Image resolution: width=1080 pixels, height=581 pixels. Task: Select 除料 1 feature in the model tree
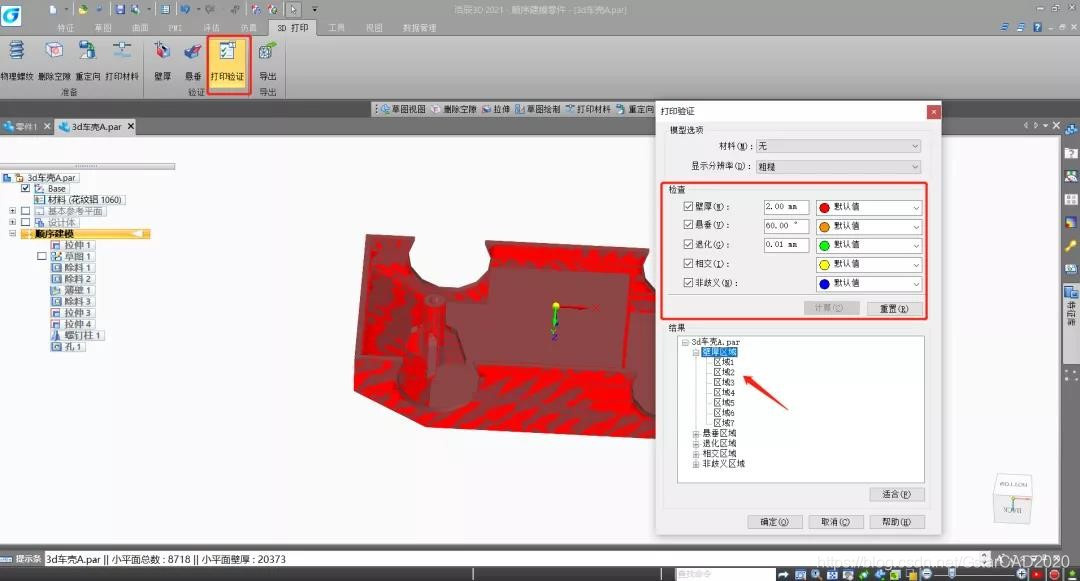point(72,268)
